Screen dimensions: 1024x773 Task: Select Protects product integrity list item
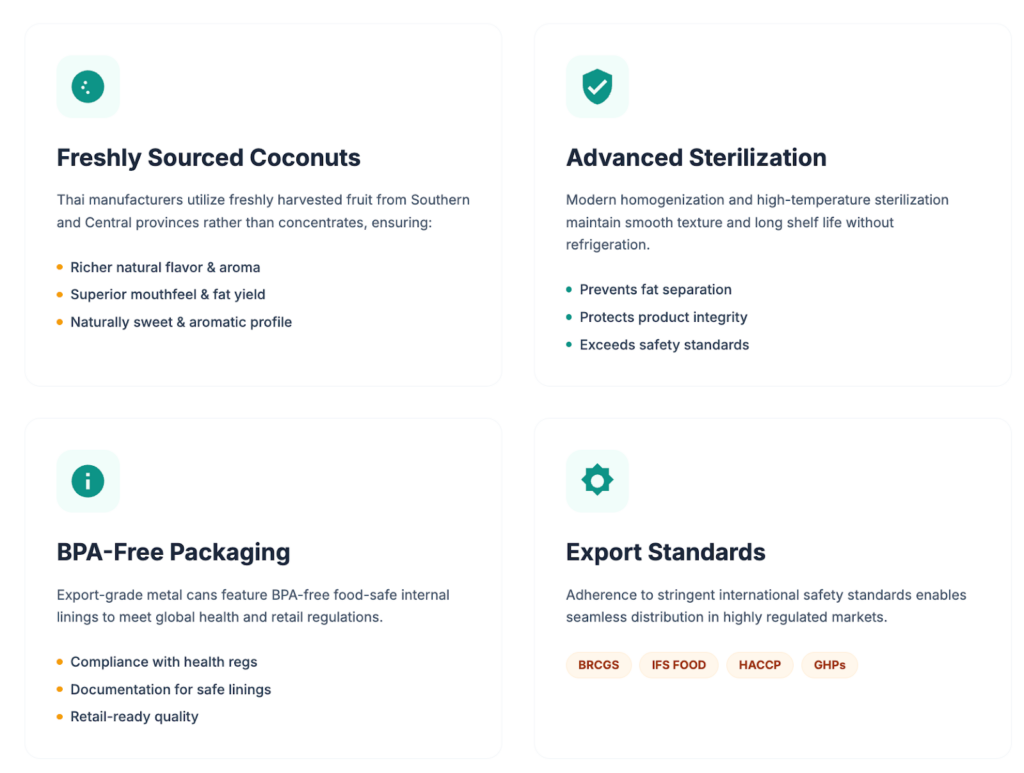tap(663, 317)
